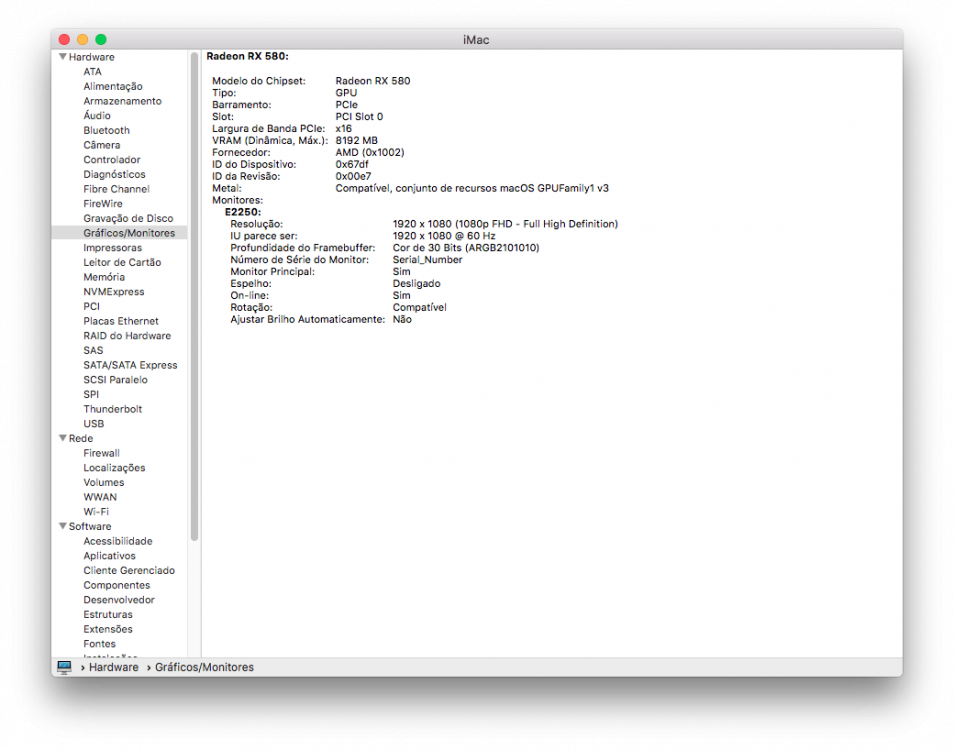Open Aplicativos under Software
The height and width of the screenshot is (750, 954).
click(x=110, y=555)
